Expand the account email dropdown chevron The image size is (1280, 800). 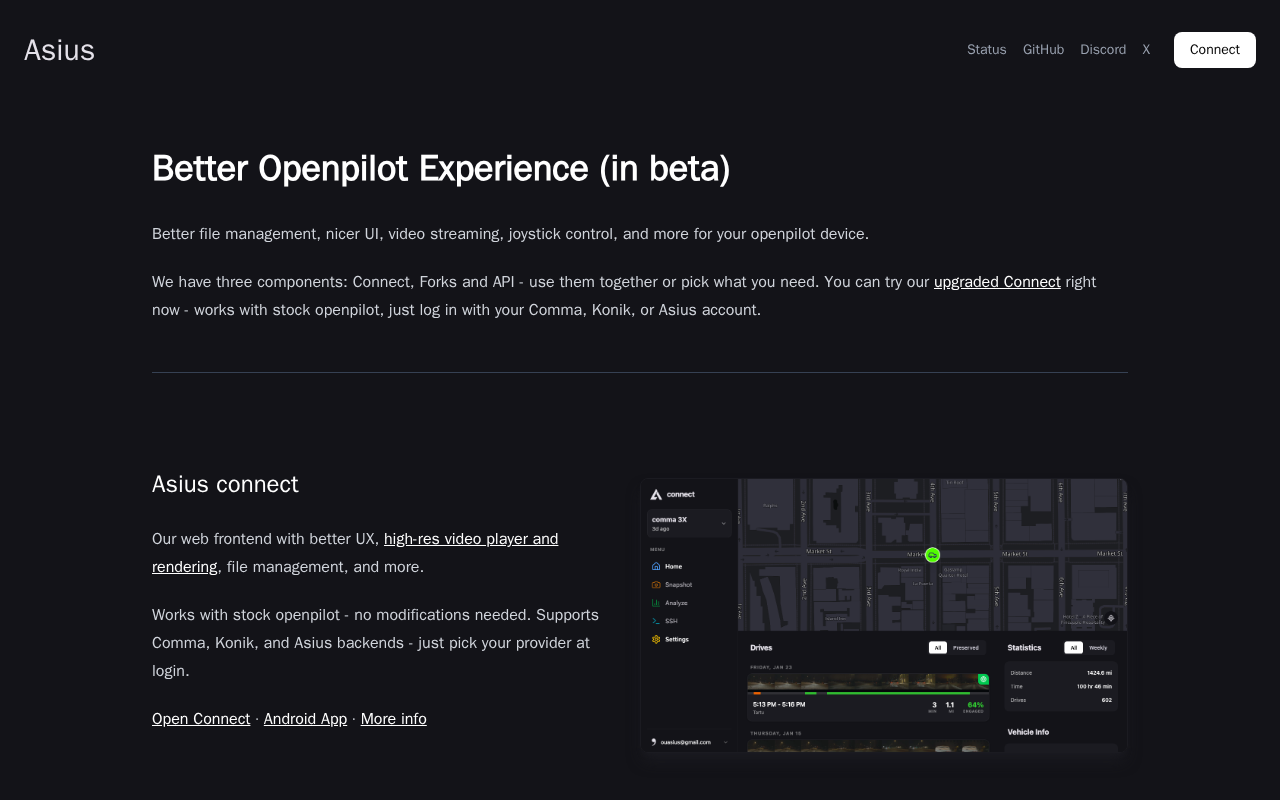[x=726, y=742]
